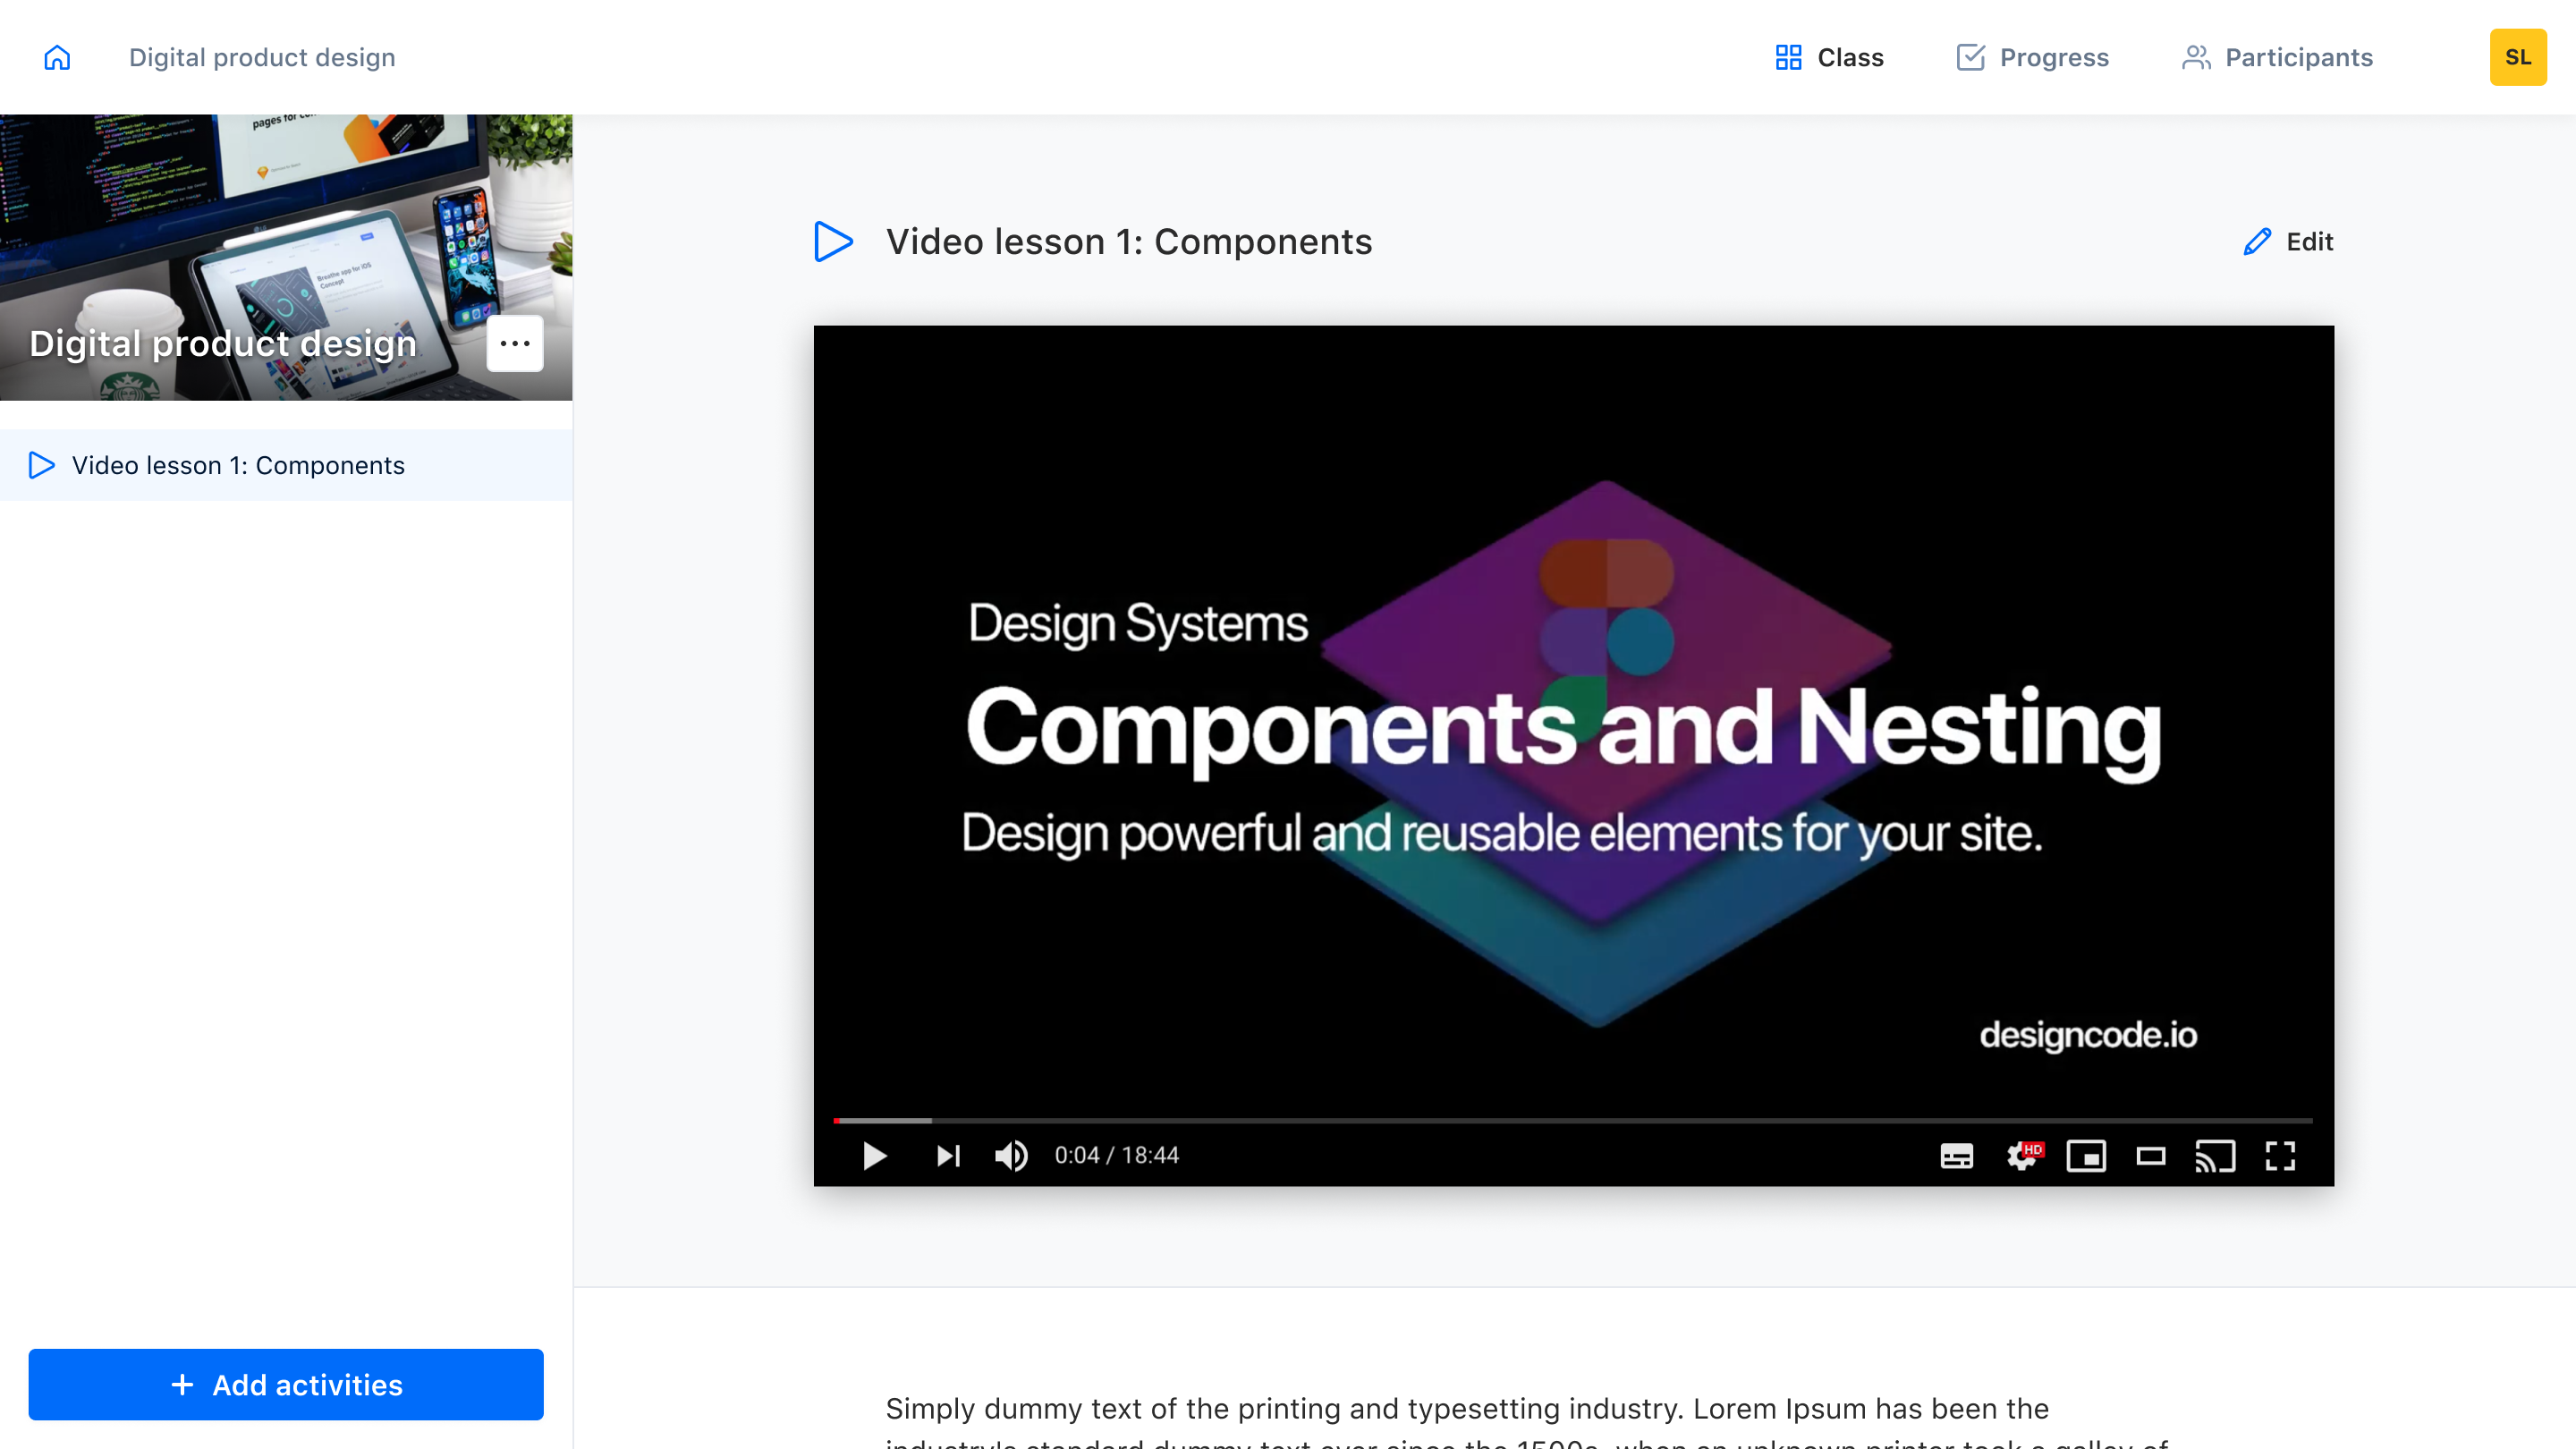Switch to the Class tab
Viewport: 2576px width, 1449px height.
click(1829, 57)
